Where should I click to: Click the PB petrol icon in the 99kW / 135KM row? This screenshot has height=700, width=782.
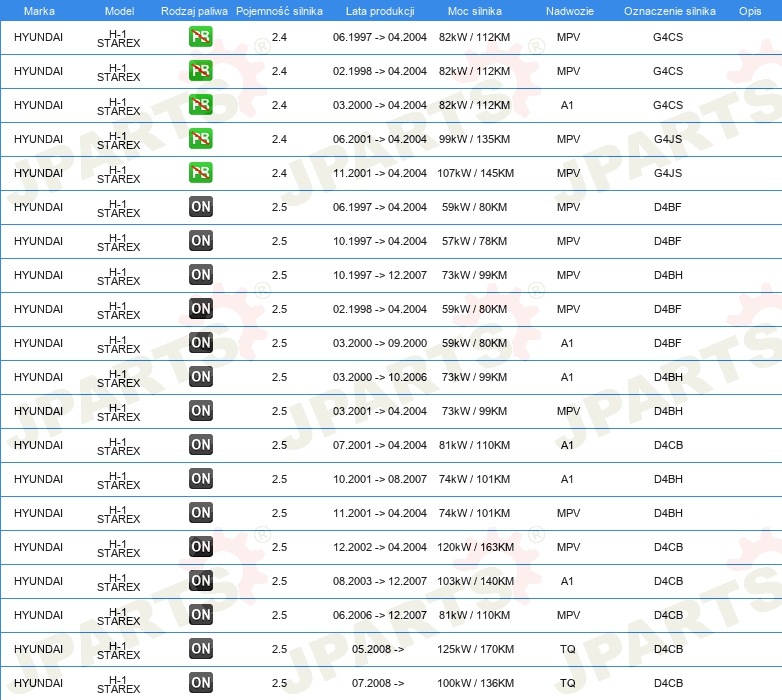coord(200,139)
